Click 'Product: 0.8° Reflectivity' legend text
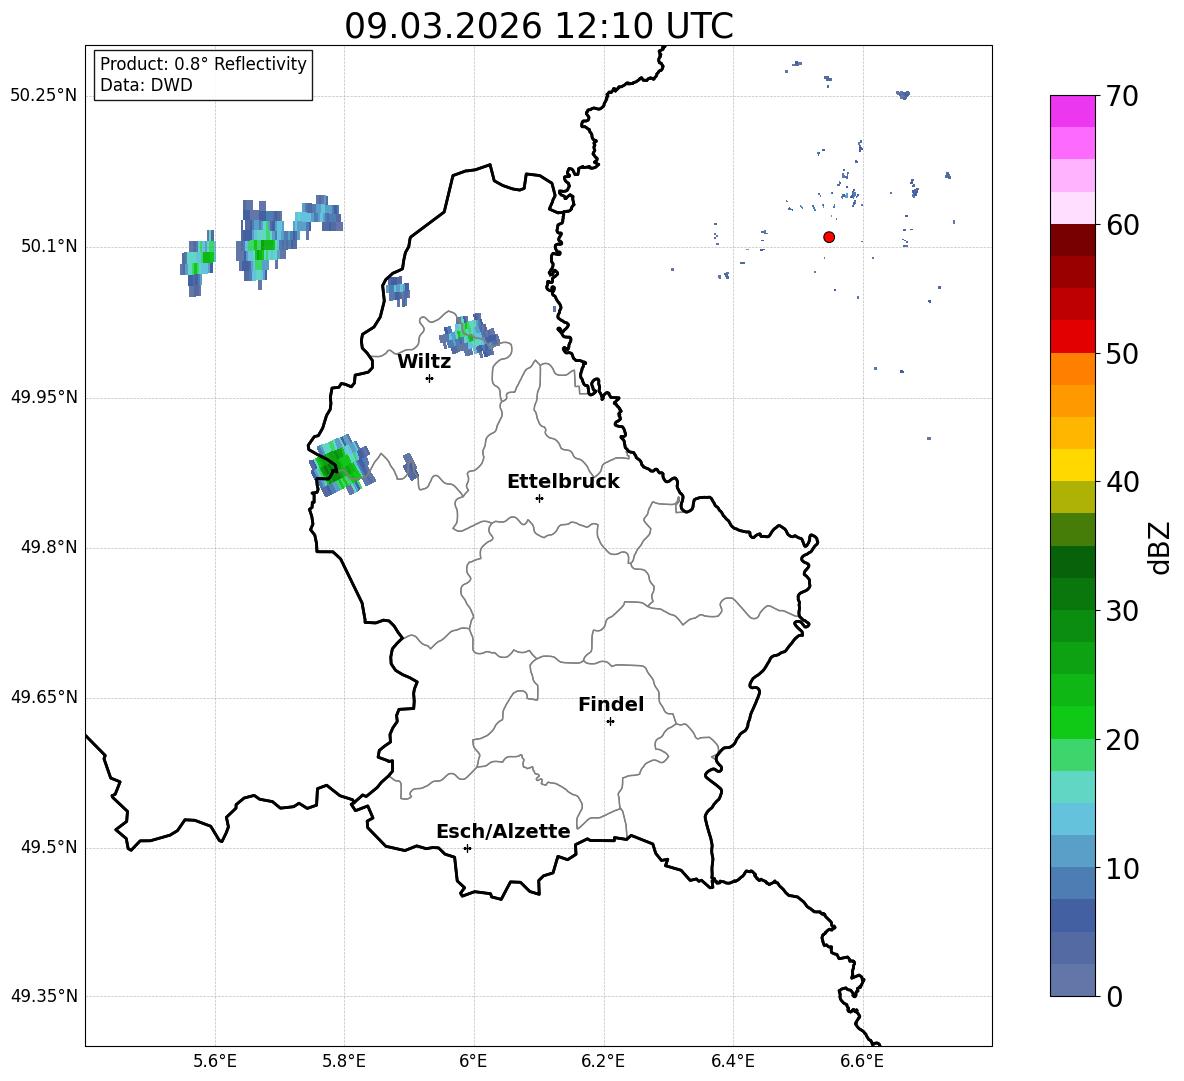 [203, 64]
